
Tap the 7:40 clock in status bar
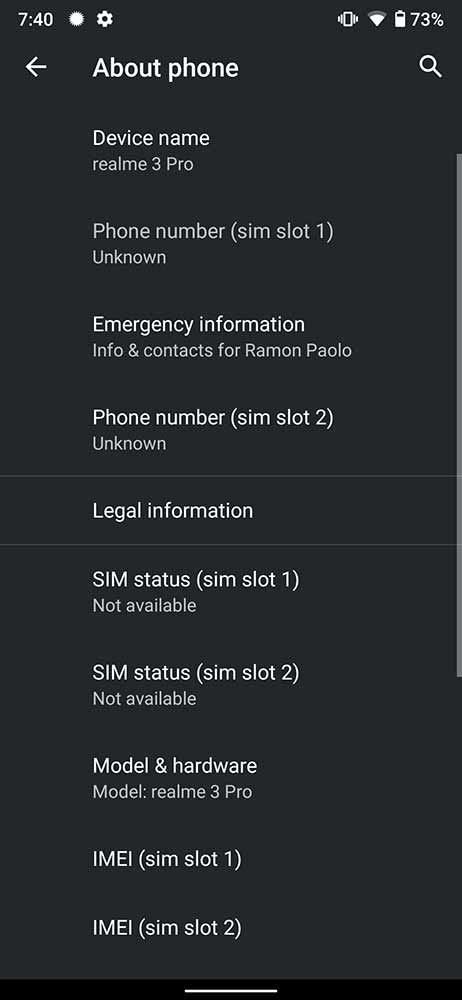[x=36, y=20]
